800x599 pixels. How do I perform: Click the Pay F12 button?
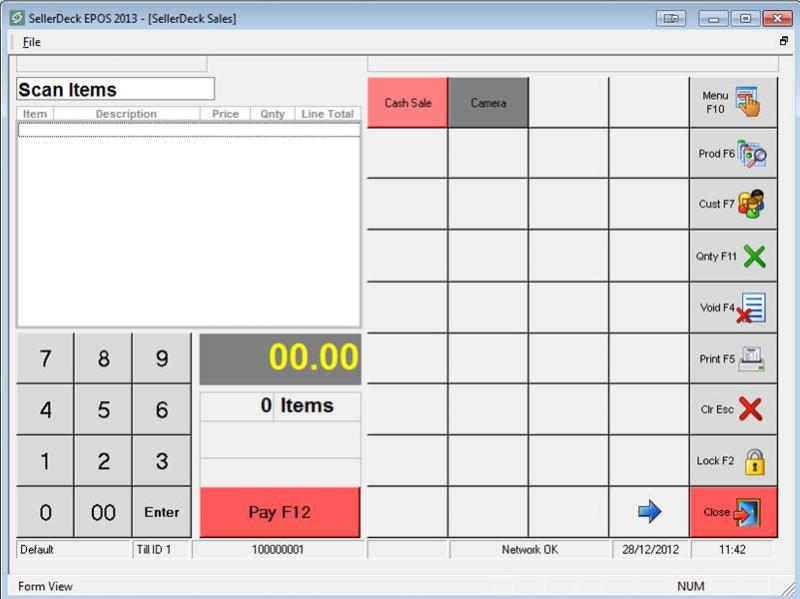pos(280,512)
